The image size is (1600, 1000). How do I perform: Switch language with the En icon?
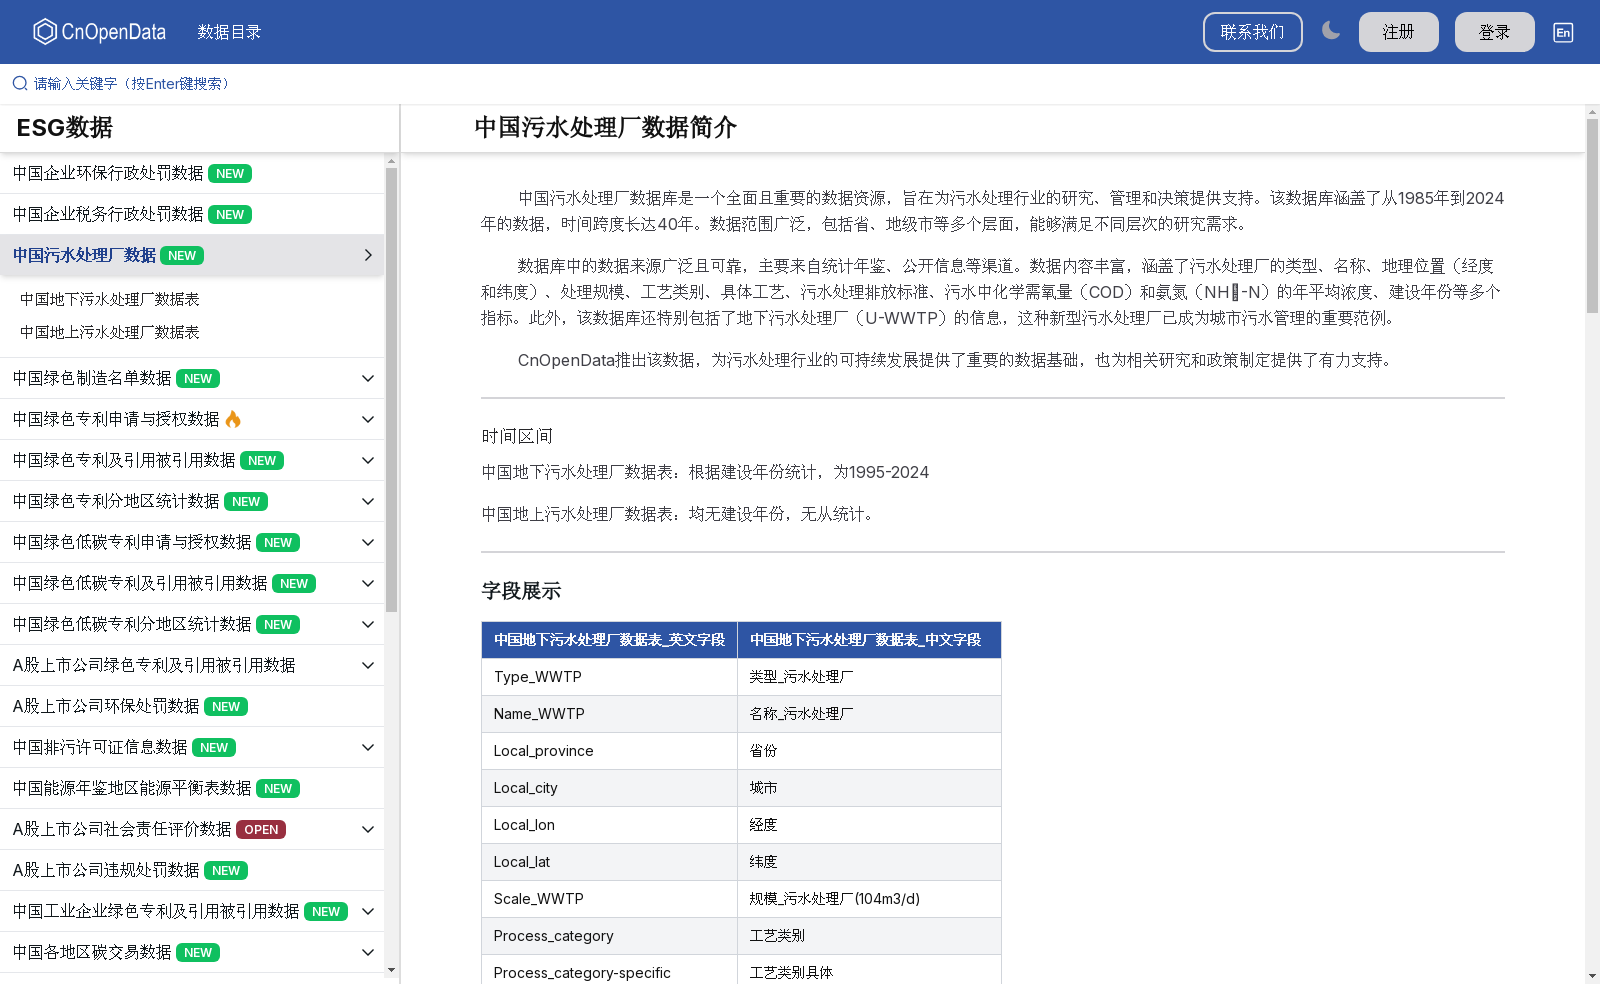pos(1562,32)
